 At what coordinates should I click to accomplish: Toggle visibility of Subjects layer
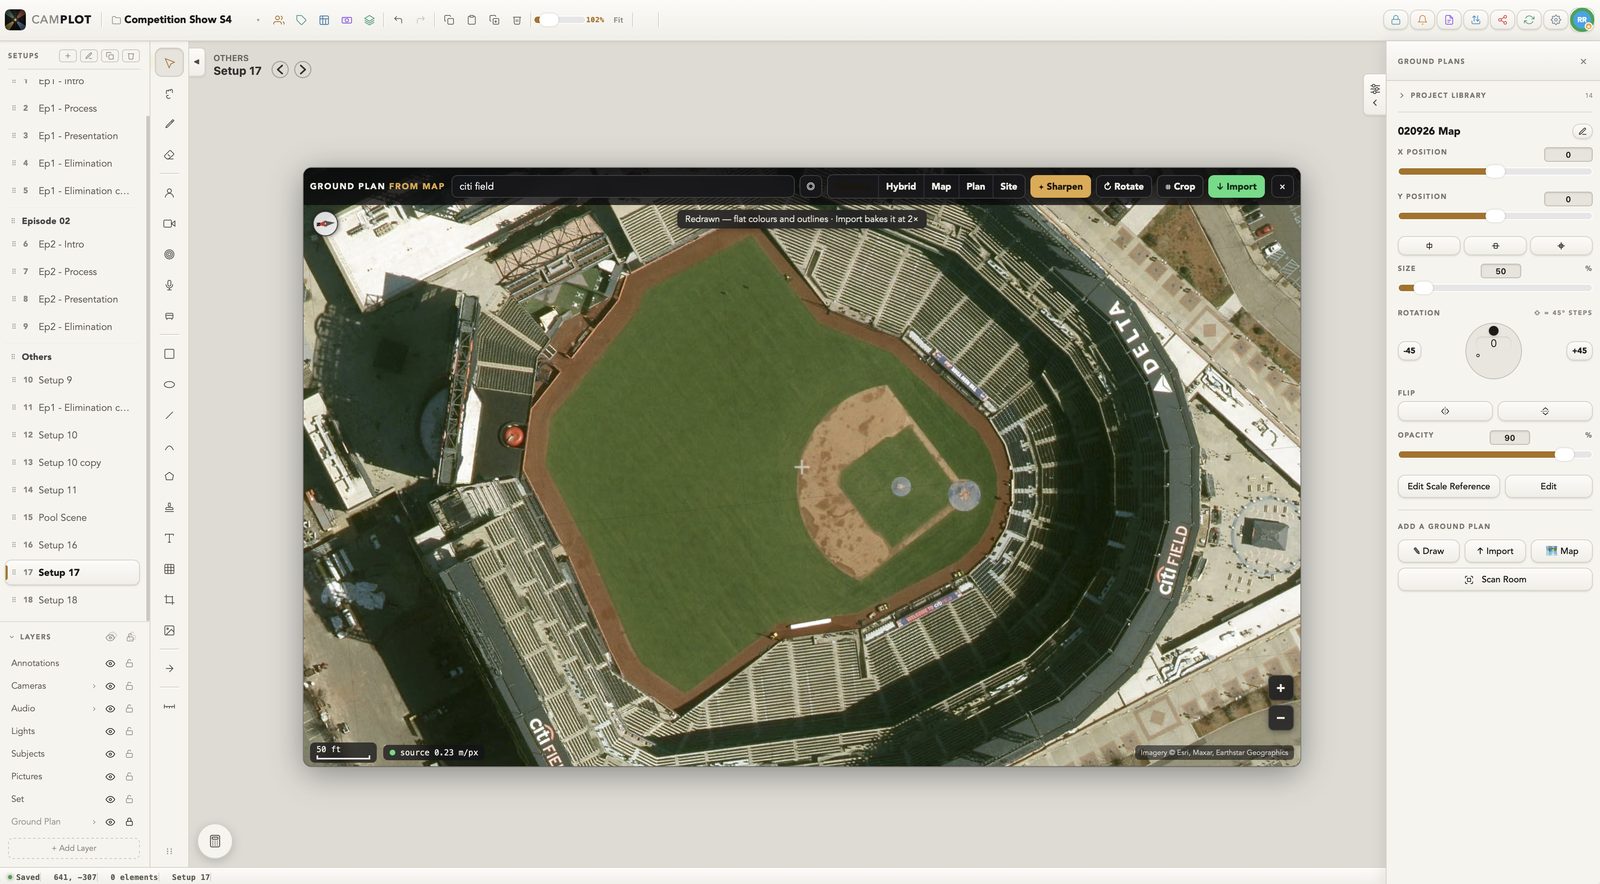tap(110, 754)
